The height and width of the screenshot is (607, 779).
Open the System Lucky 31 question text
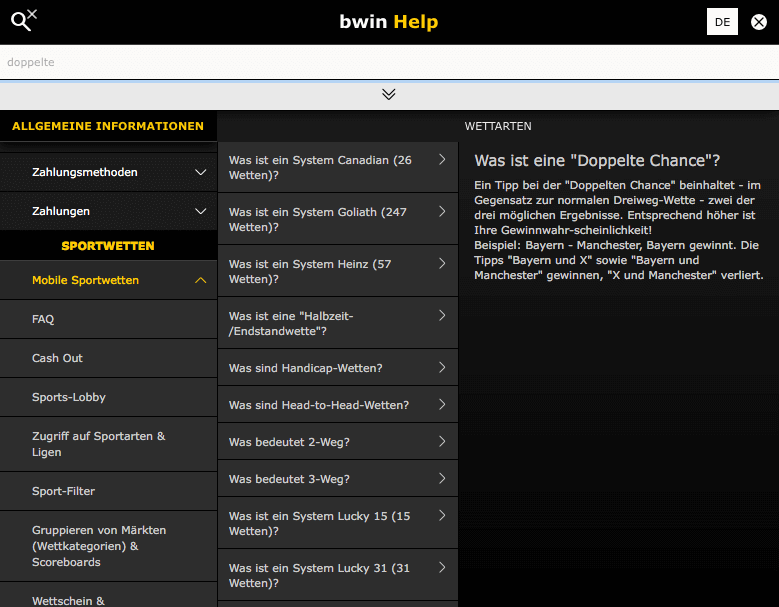(319, 575)
